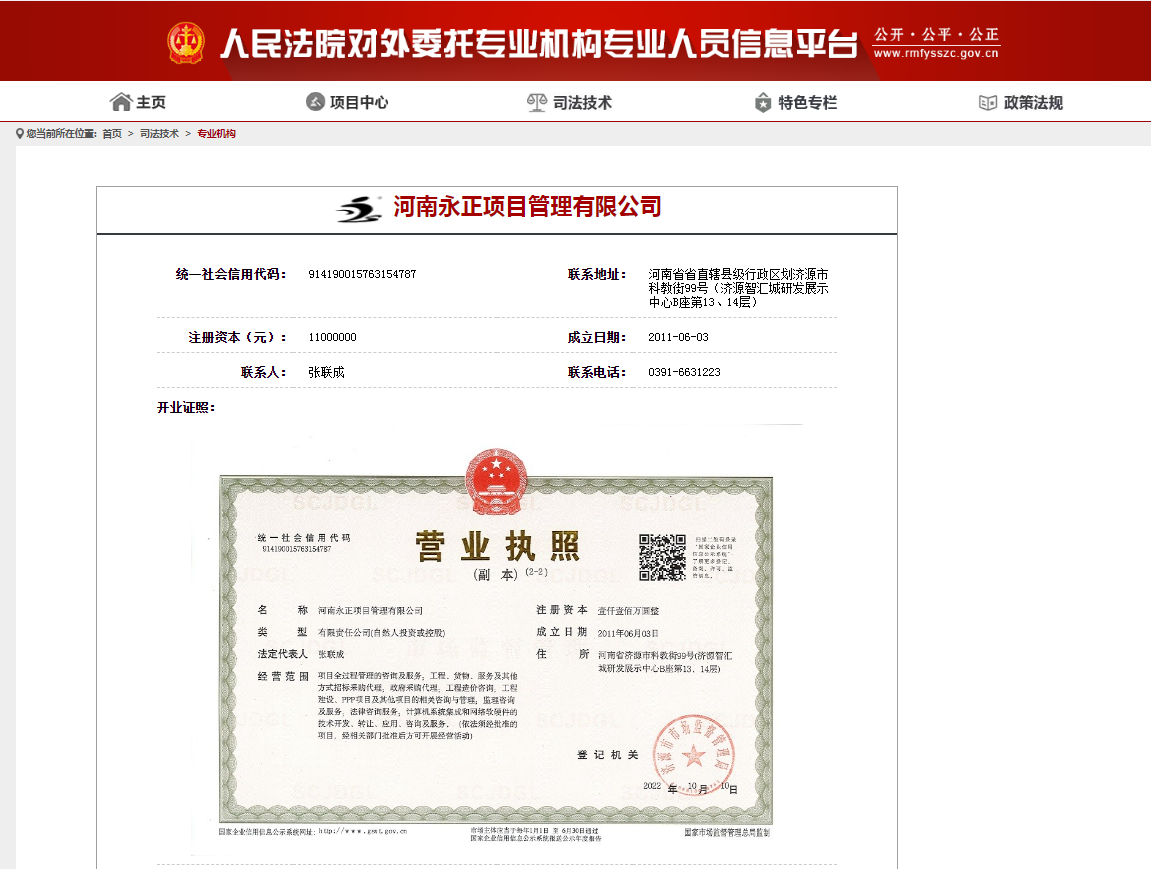Click the court emblem logo in header banner
This screenshot has height=869, width=1151.
click(185, 42)
